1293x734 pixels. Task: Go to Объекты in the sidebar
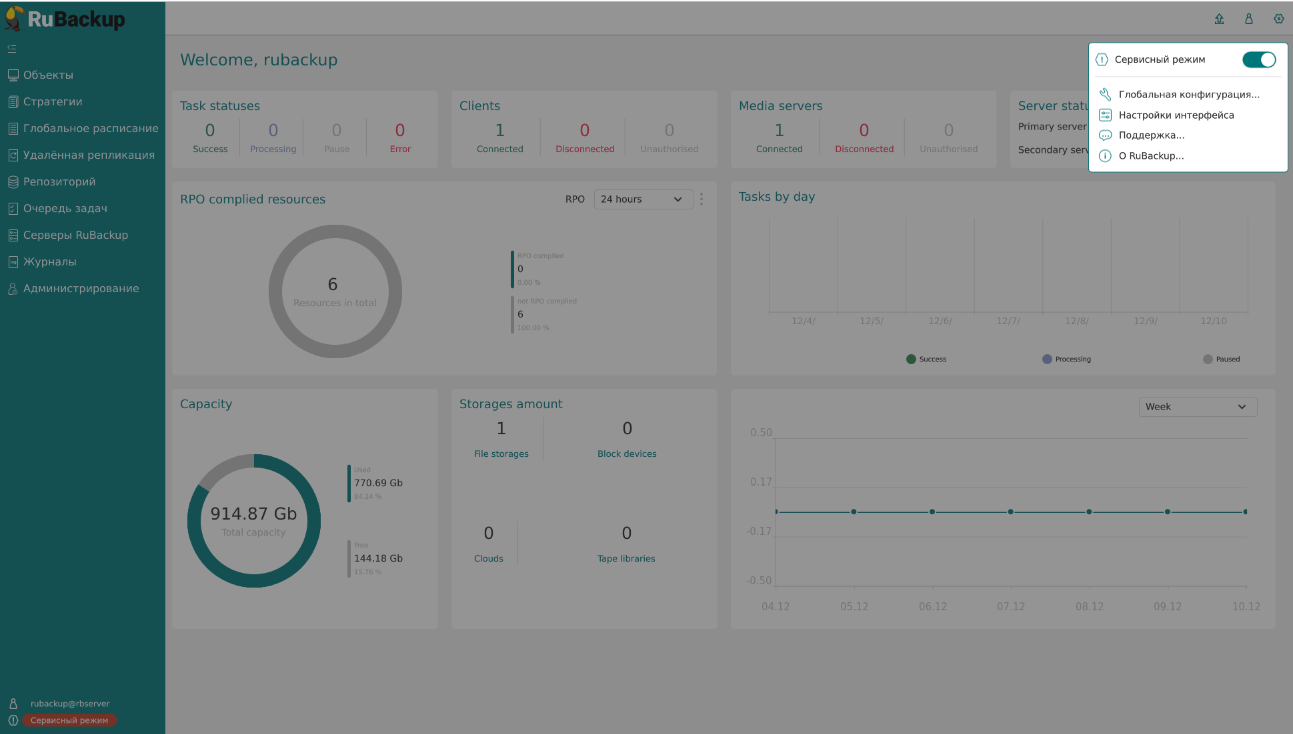pyautogui.click(x=48, y=75)
